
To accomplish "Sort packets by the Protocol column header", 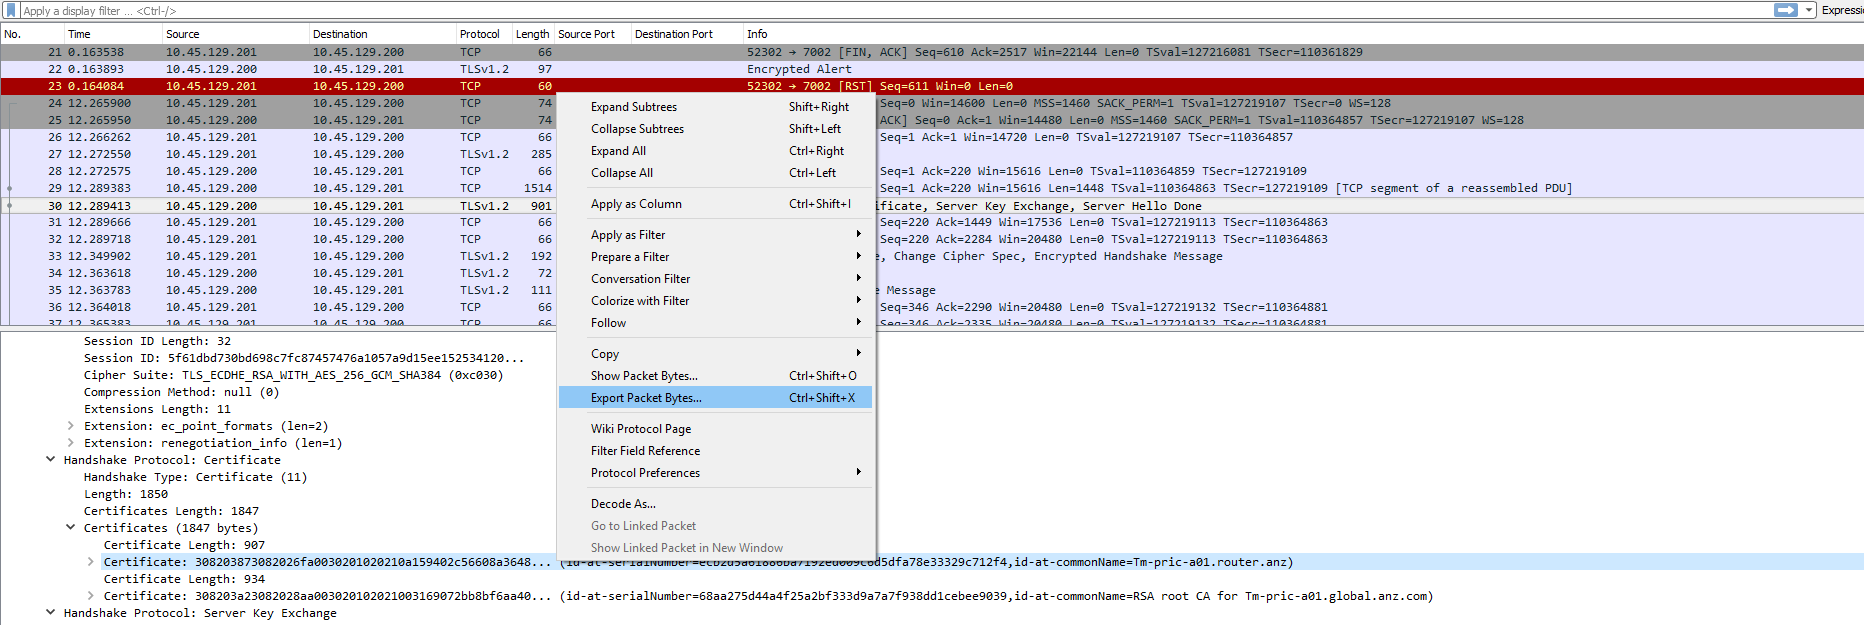I will tap(480, 34).
